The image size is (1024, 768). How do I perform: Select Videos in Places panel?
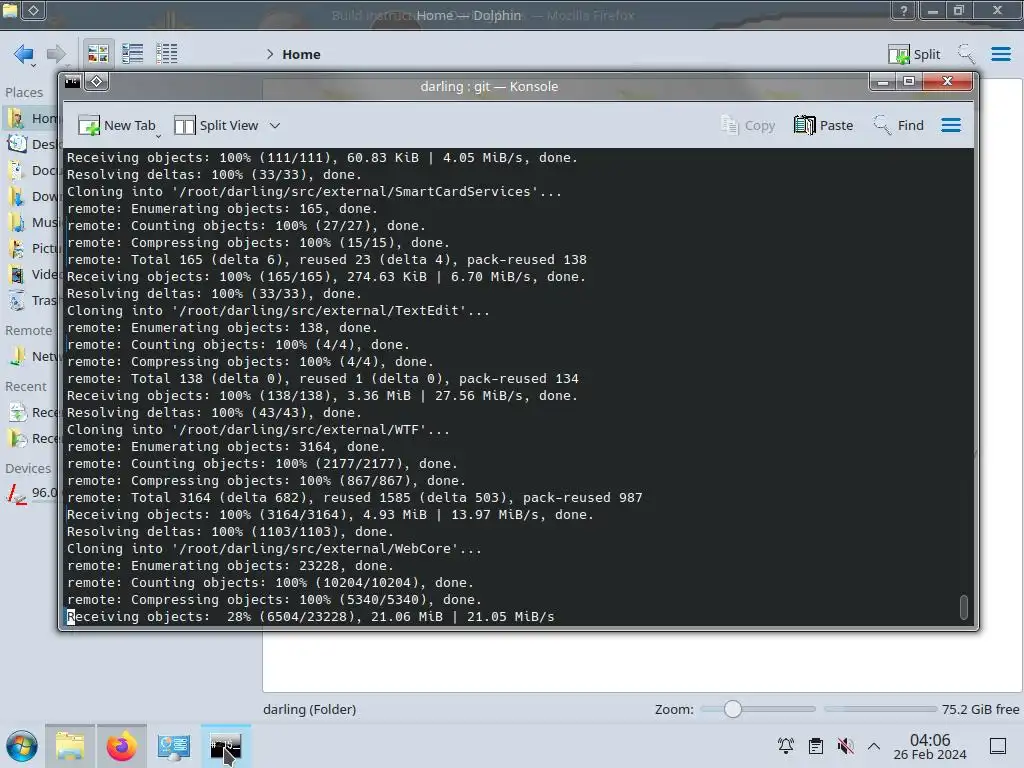click(x=30, y=274)
